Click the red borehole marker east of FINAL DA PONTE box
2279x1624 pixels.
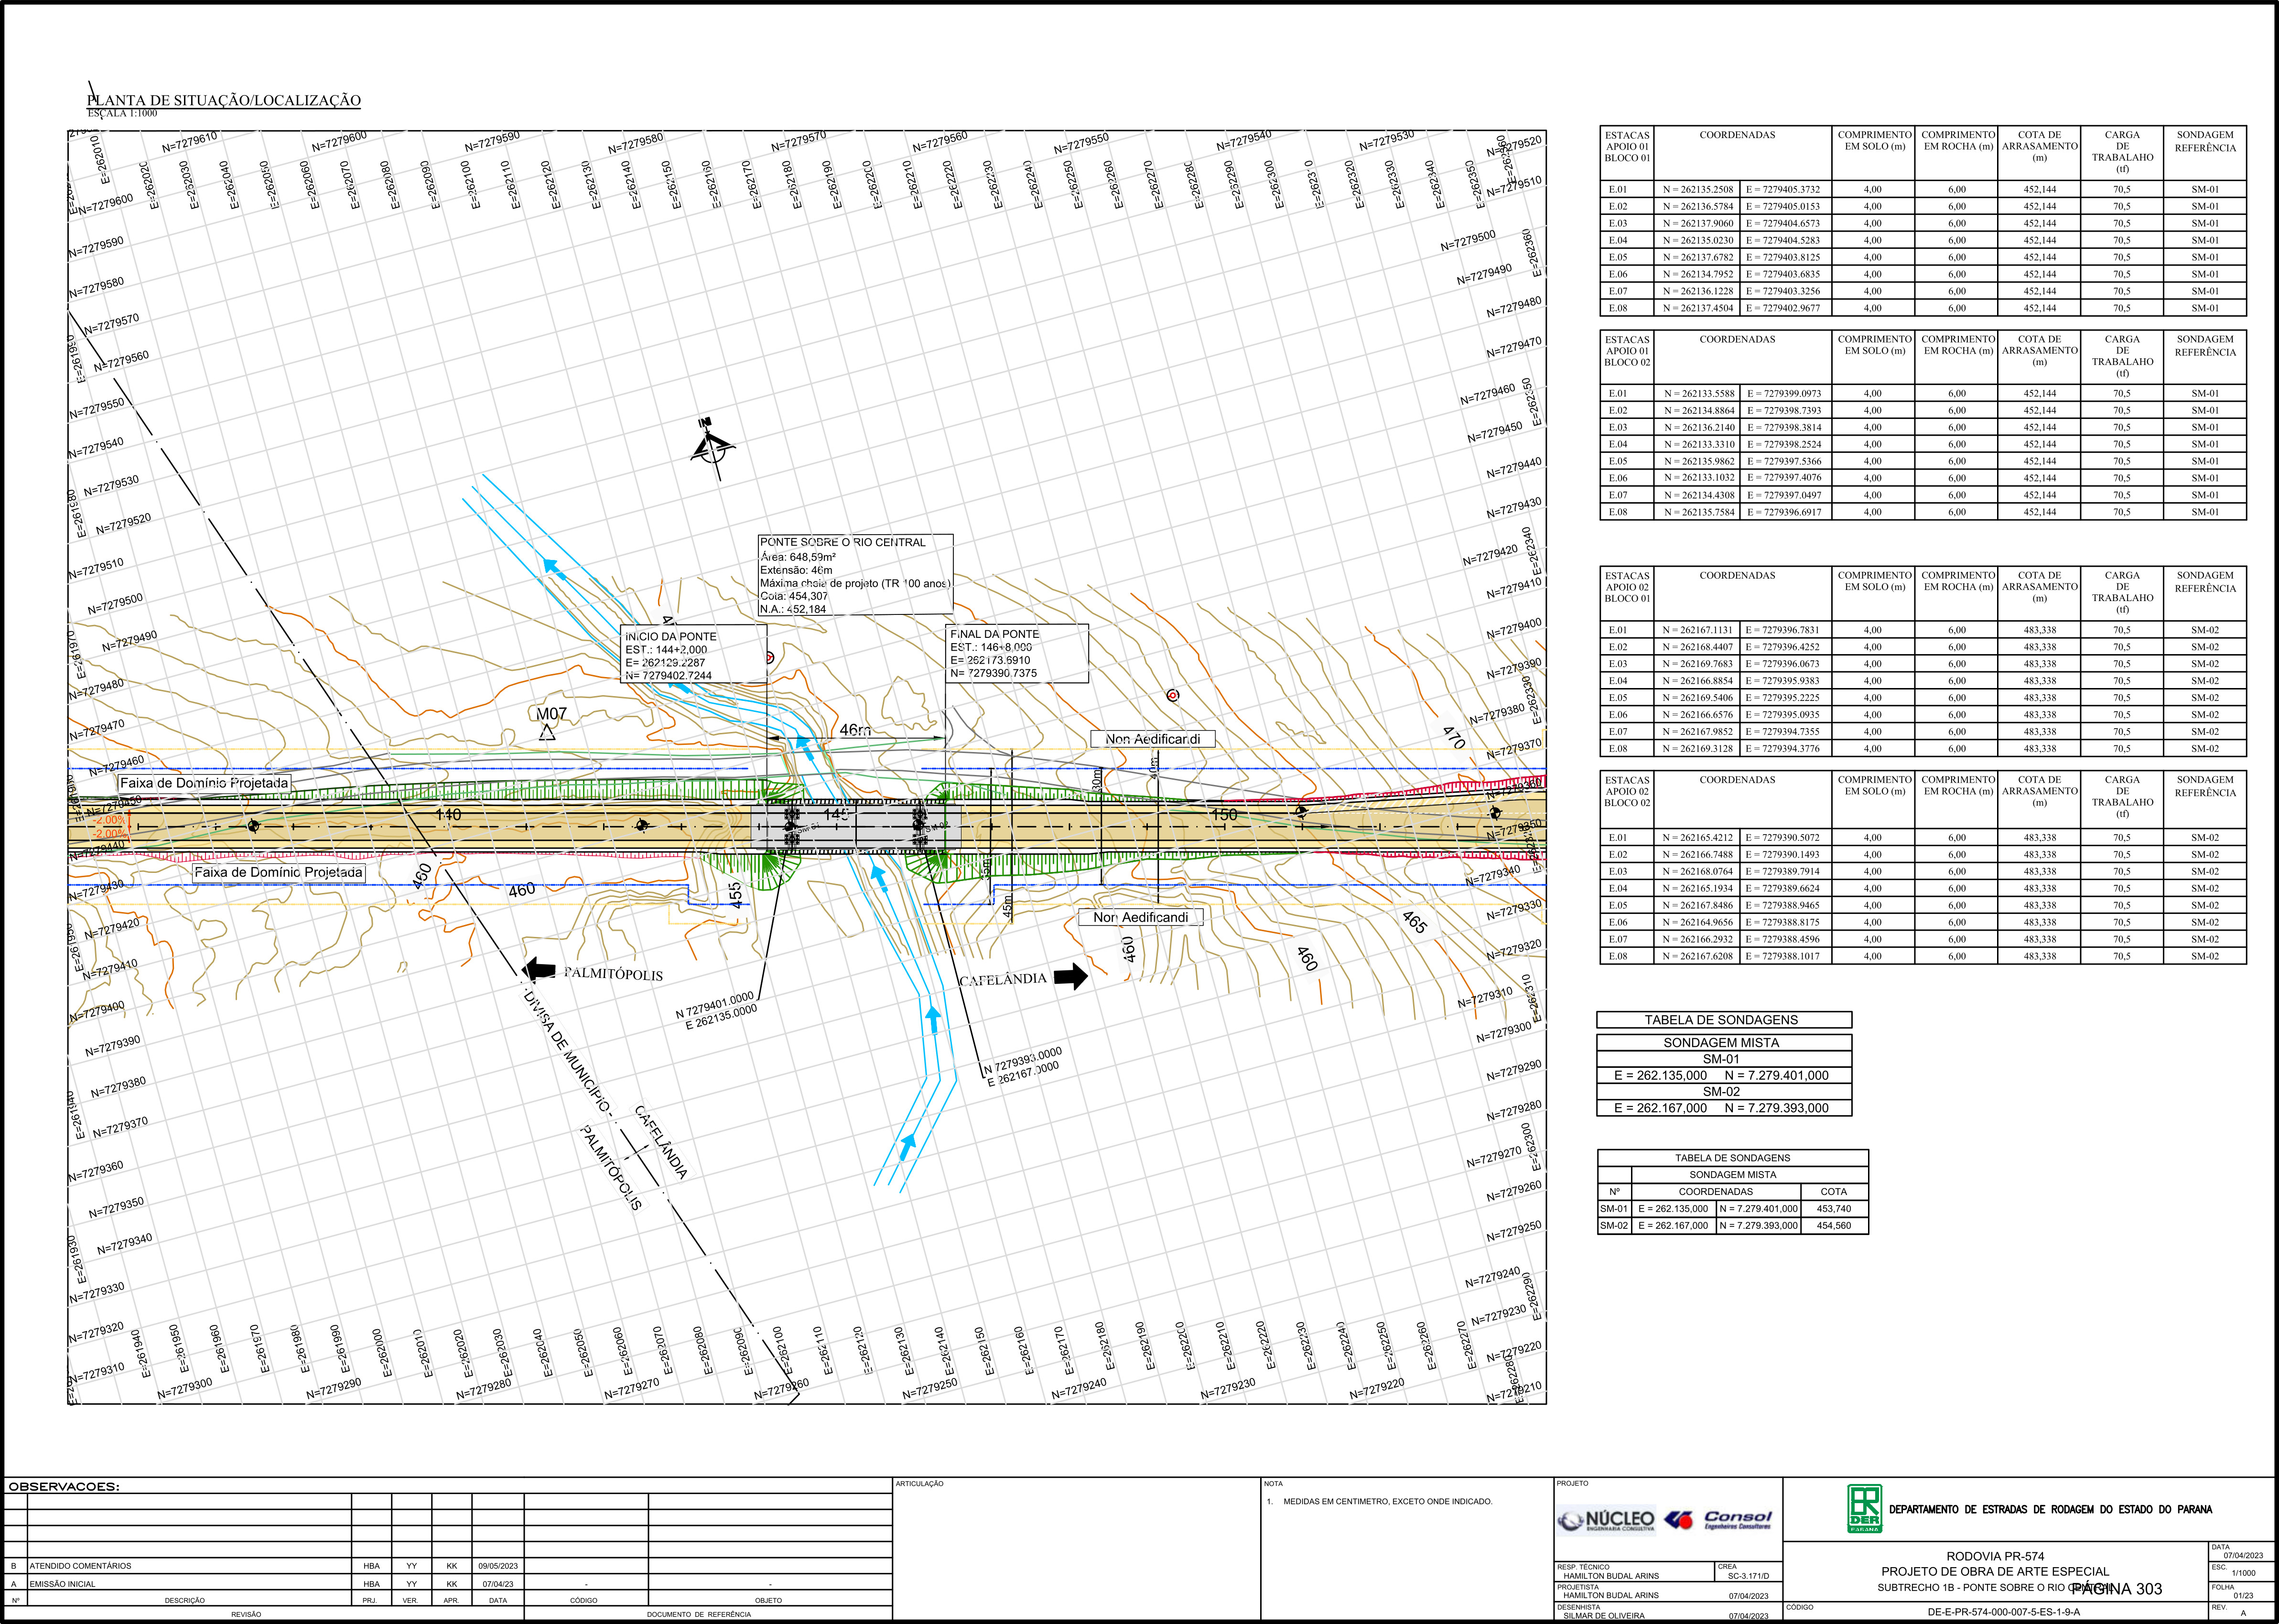point(1173,695)
